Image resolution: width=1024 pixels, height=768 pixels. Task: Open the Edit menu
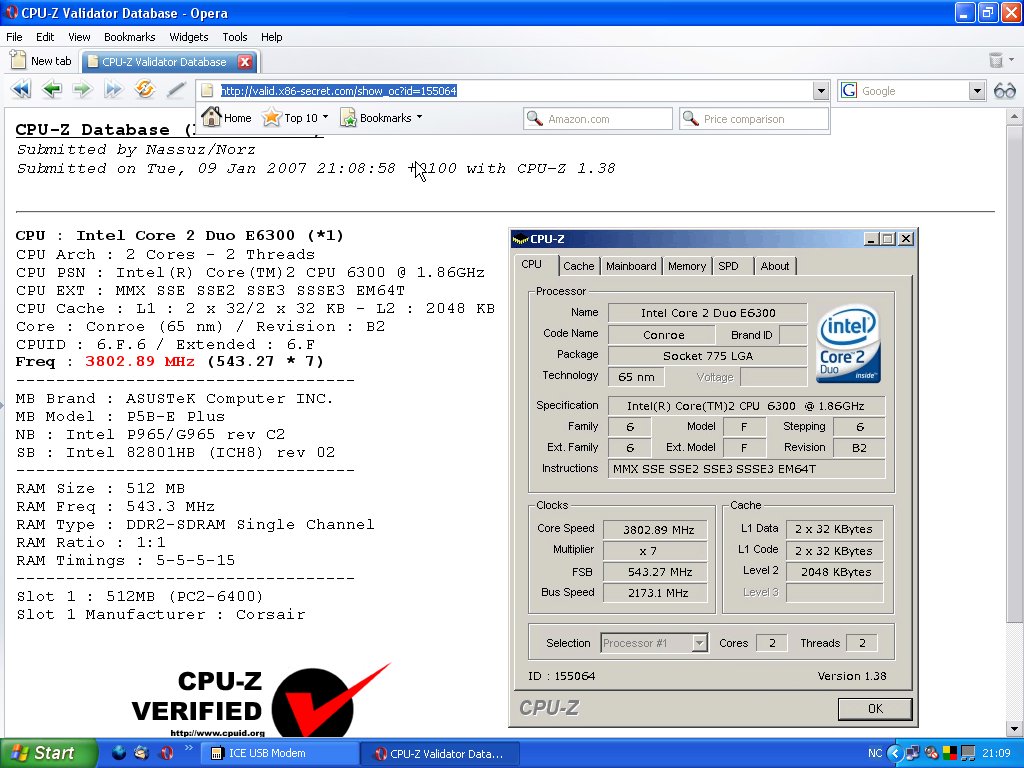[x=45, y=37]
